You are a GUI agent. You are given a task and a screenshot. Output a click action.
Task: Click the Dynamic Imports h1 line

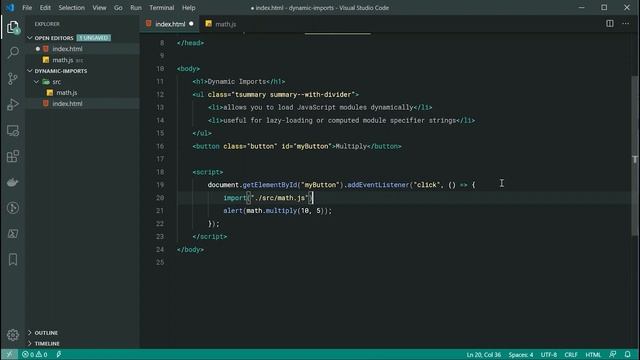(239, 82)
